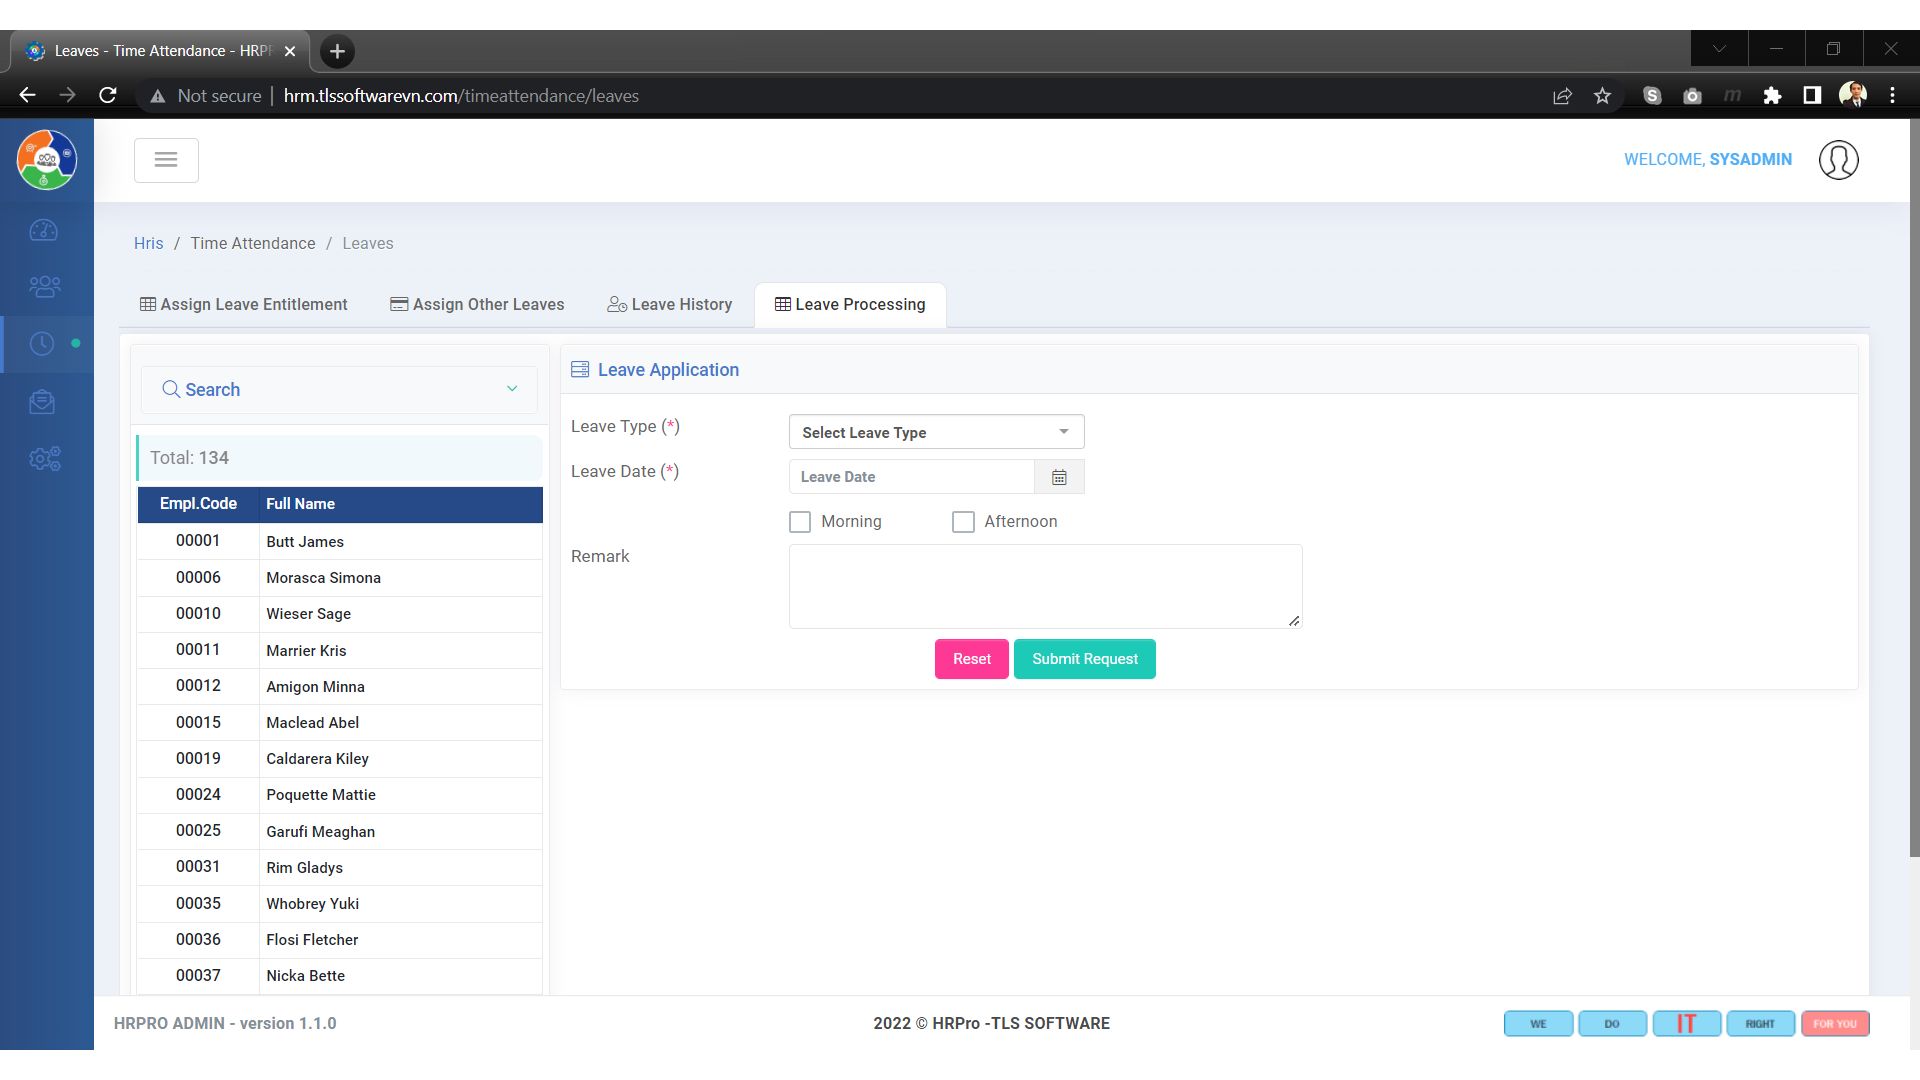Open the employees group icon in sidebar

[44, 288]
